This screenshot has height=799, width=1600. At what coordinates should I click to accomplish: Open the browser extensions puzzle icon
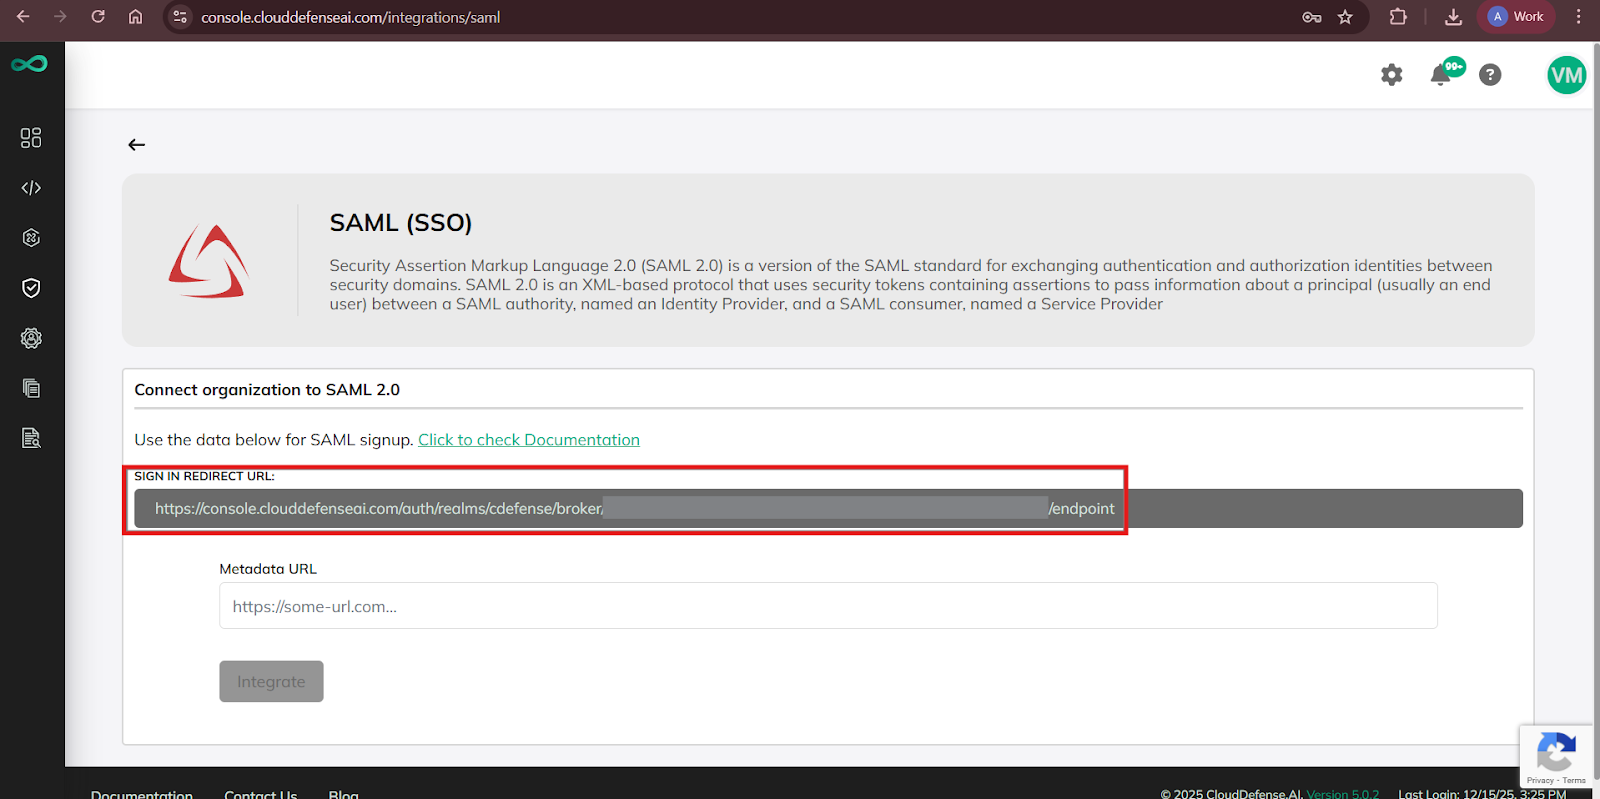(1398, 17)
